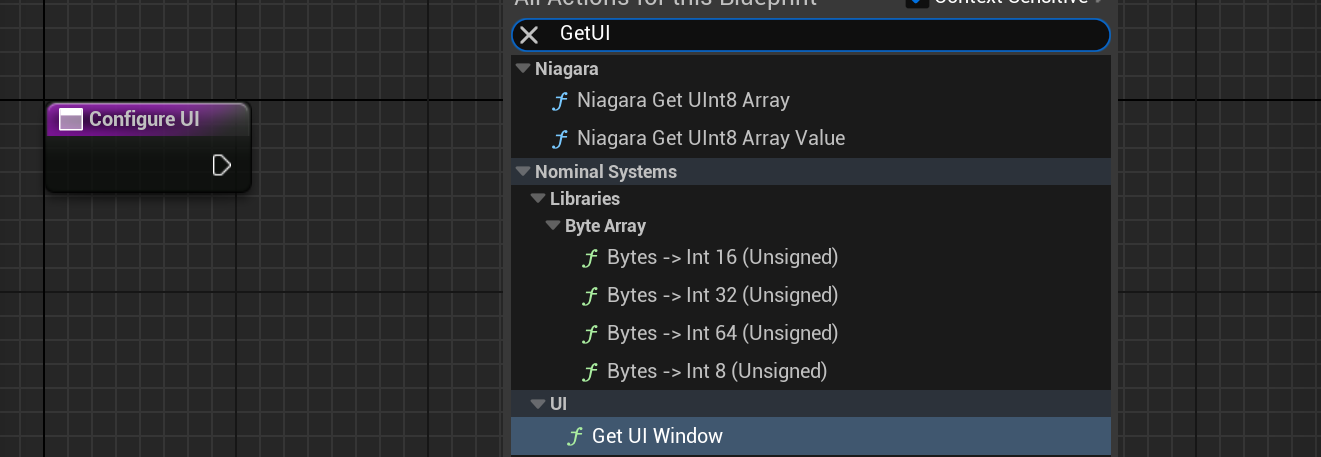The image size is (1321, 457).
Task: Click the Configure UI node's event icon
Action: (x=70, y=120)
